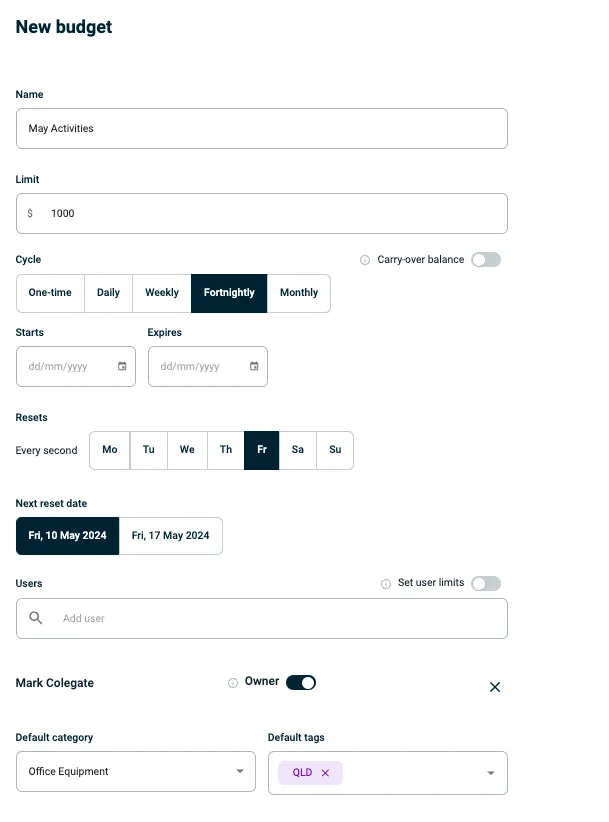The image size is (609, 822).
Task: Select Fri, 17 May 2024 reset date
Action: click(171, 536)
